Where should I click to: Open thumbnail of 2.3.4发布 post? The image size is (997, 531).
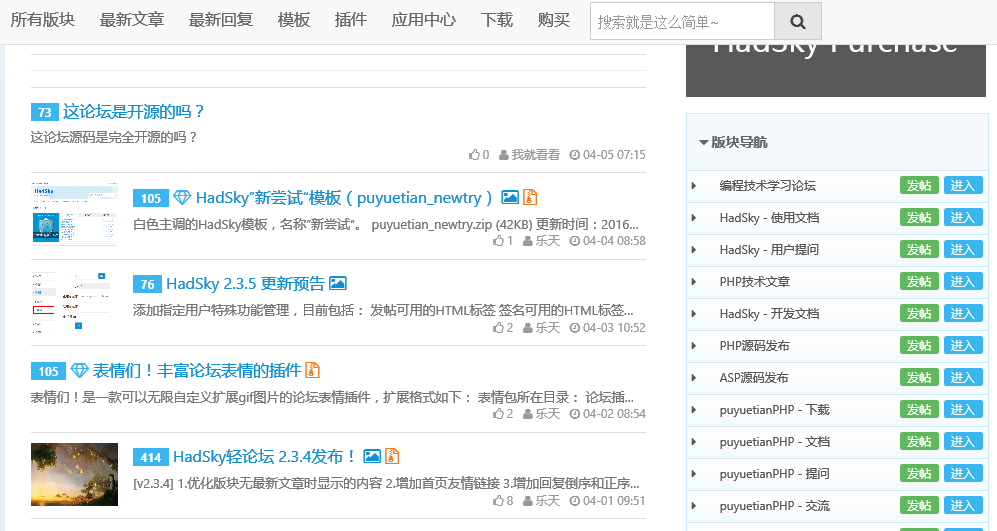click(74, 474)
